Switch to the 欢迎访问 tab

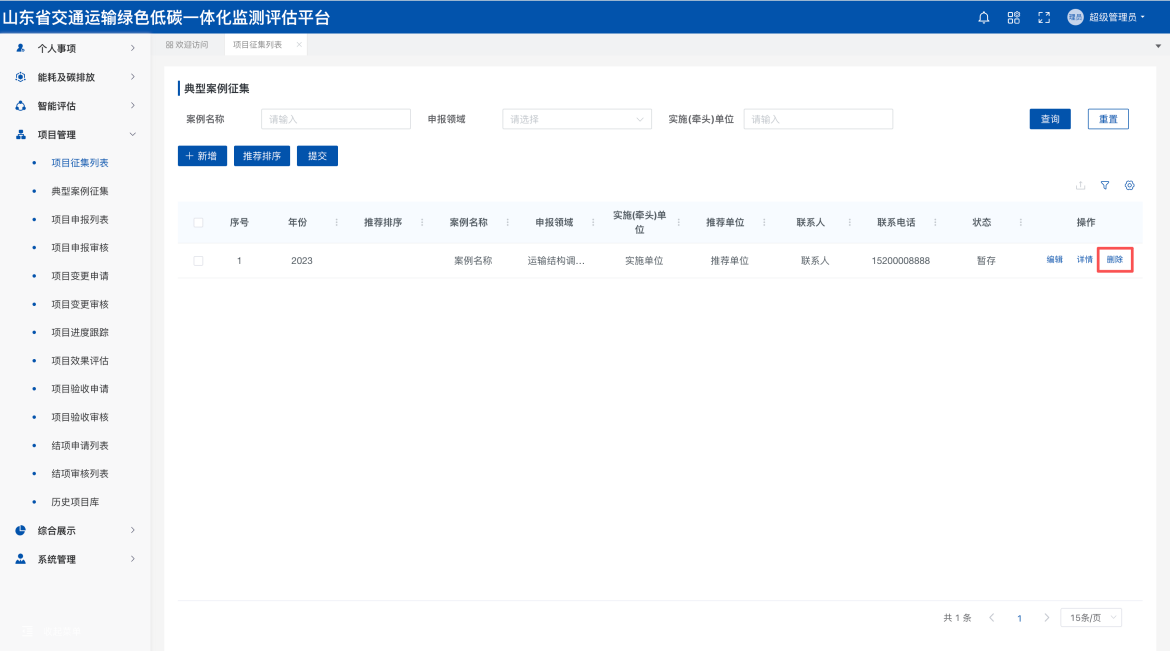click(x=187, y=45)
